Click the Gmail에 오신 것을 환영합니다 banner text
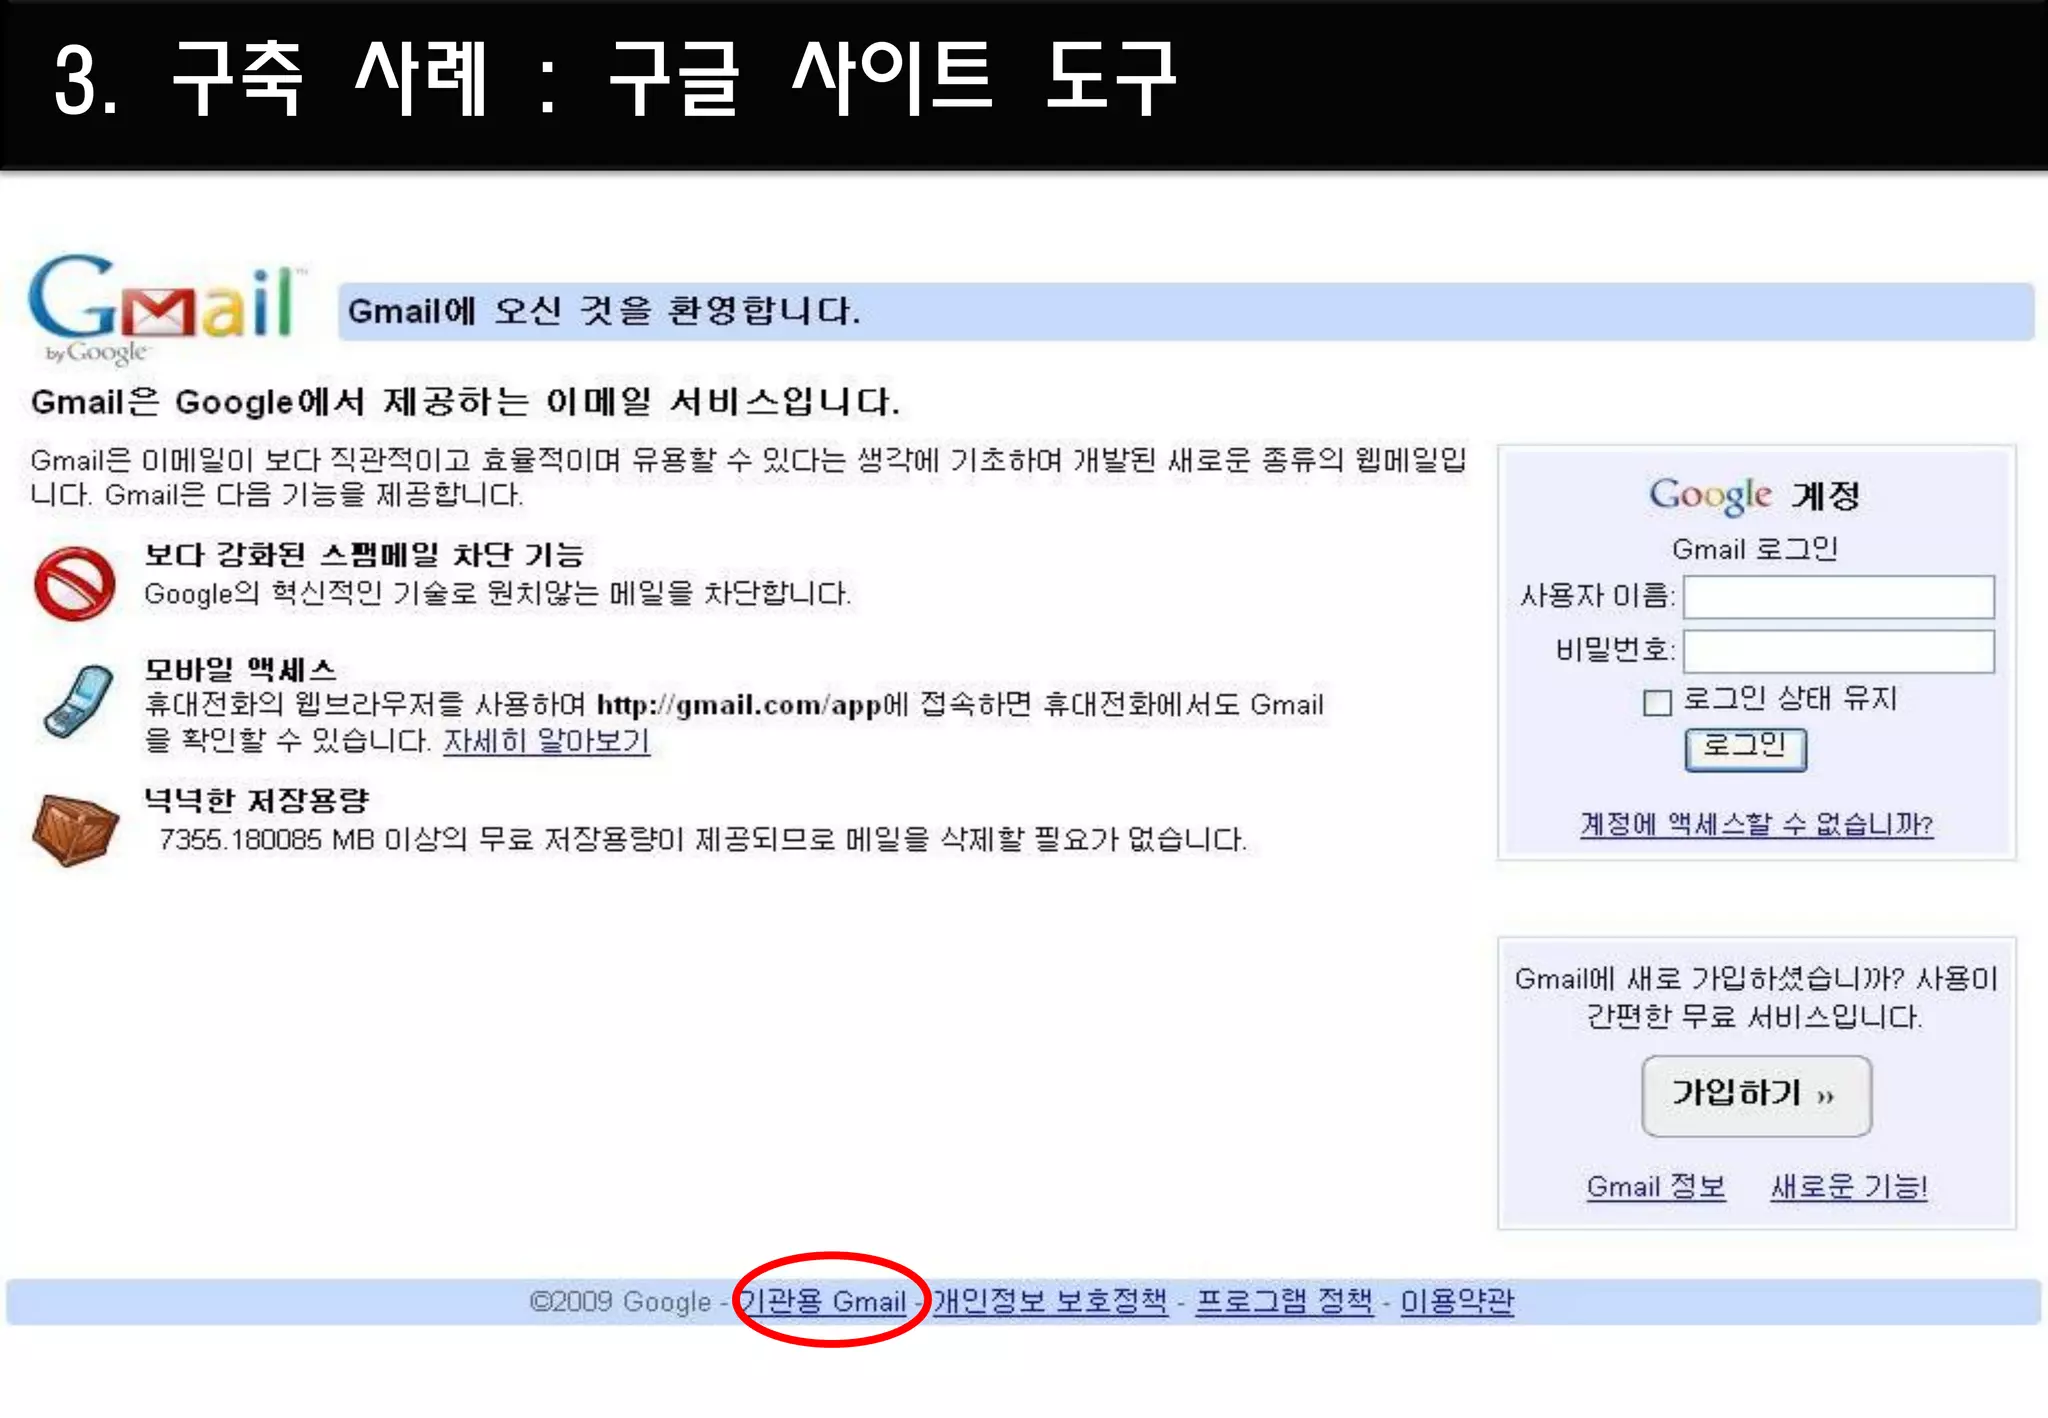 [604, 311]
